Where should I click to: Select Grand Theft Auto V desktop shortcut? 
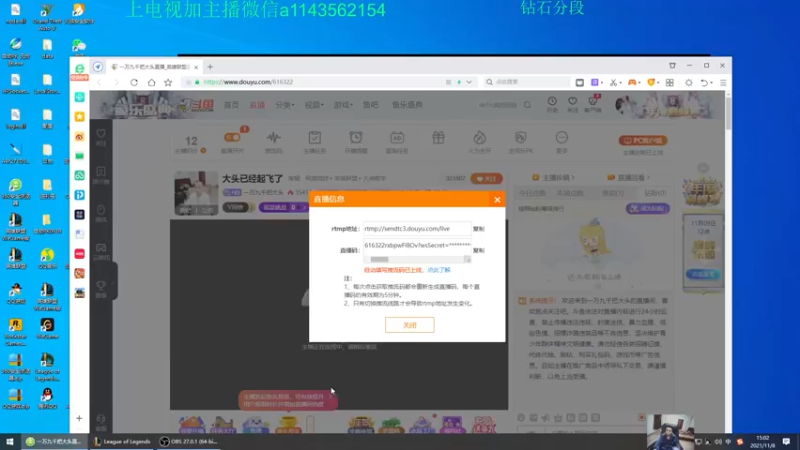click(47, 15)
